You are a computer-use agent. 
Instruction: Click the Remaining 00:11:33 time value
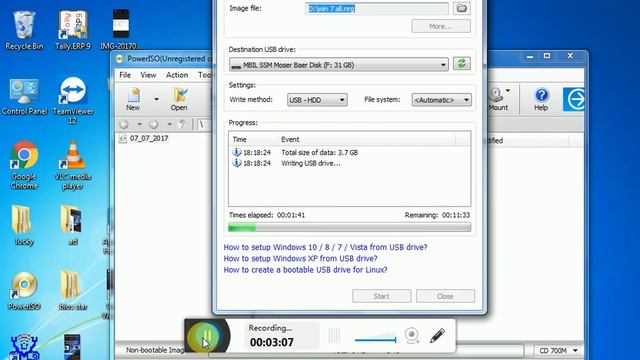pyautogui.click(x=456, y=215)
